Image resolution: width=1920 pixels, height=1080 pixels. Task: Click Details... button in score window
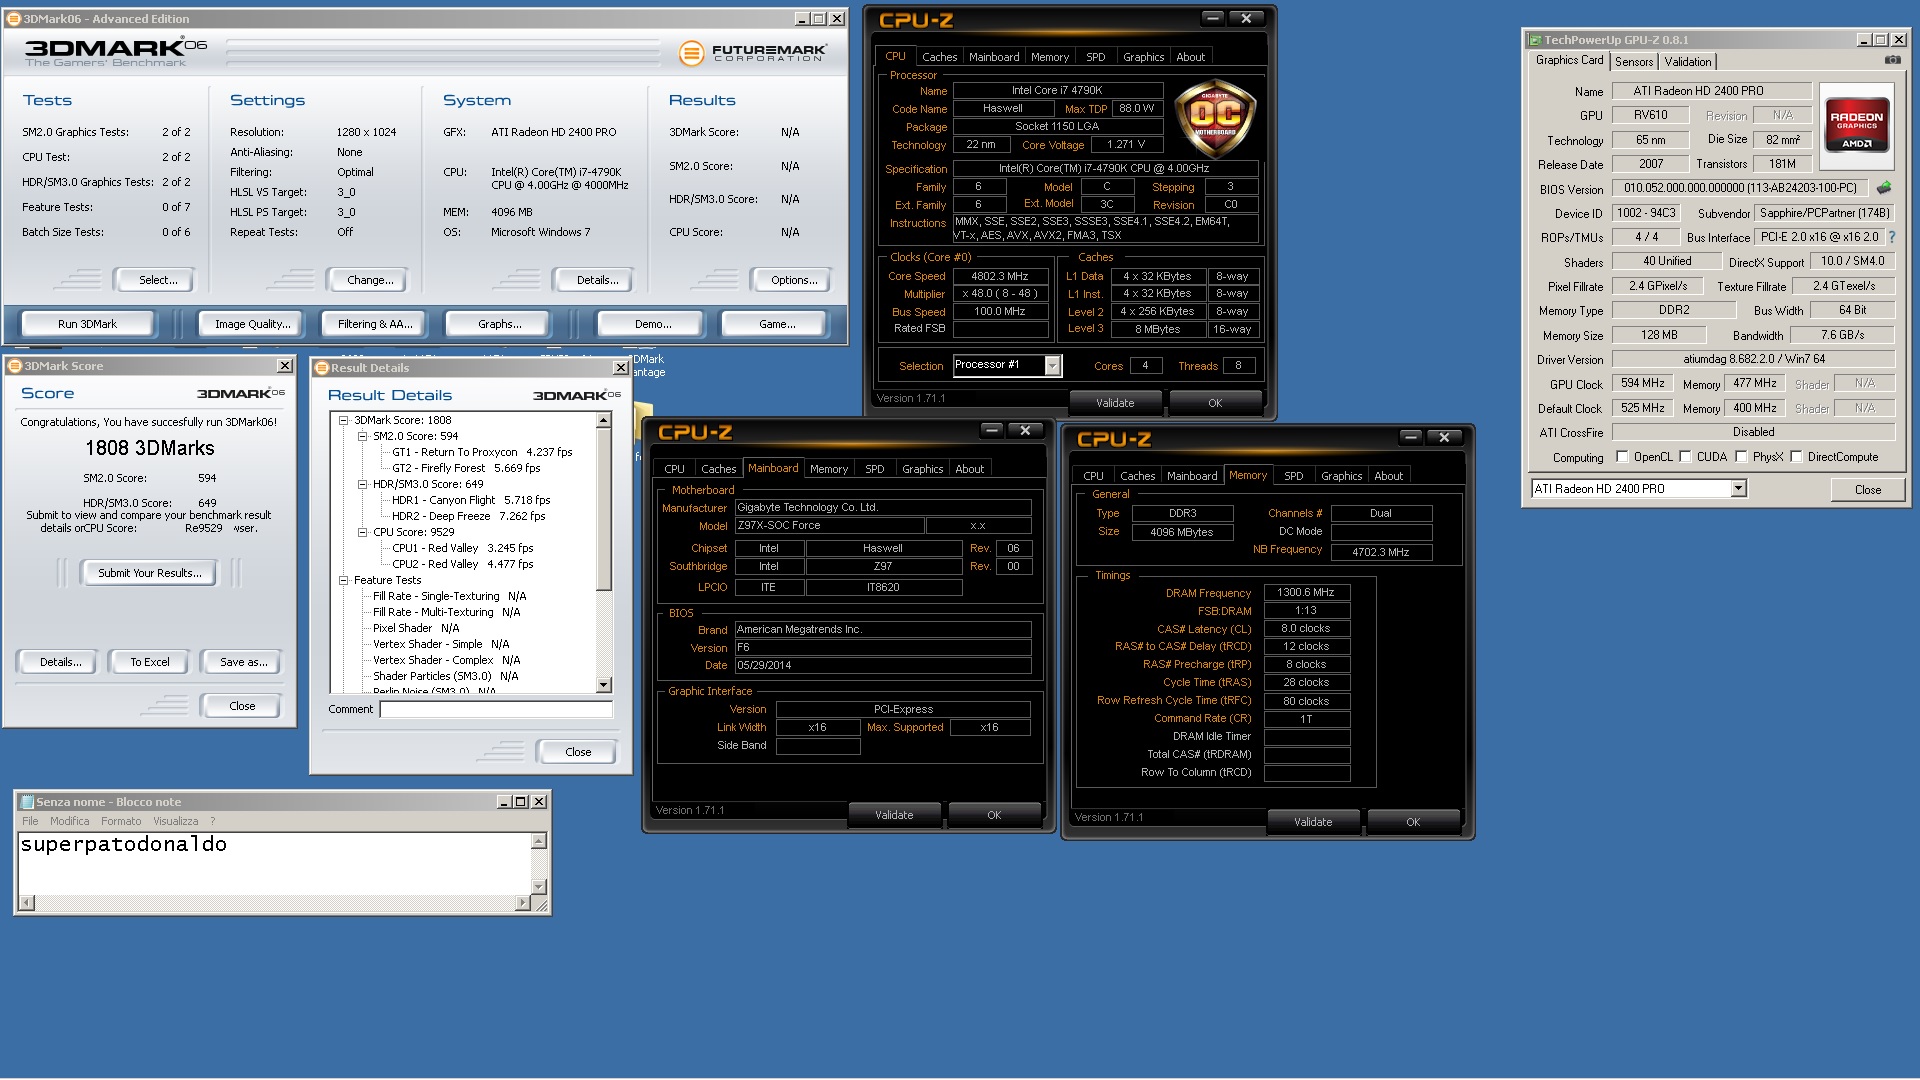[60, 662]
